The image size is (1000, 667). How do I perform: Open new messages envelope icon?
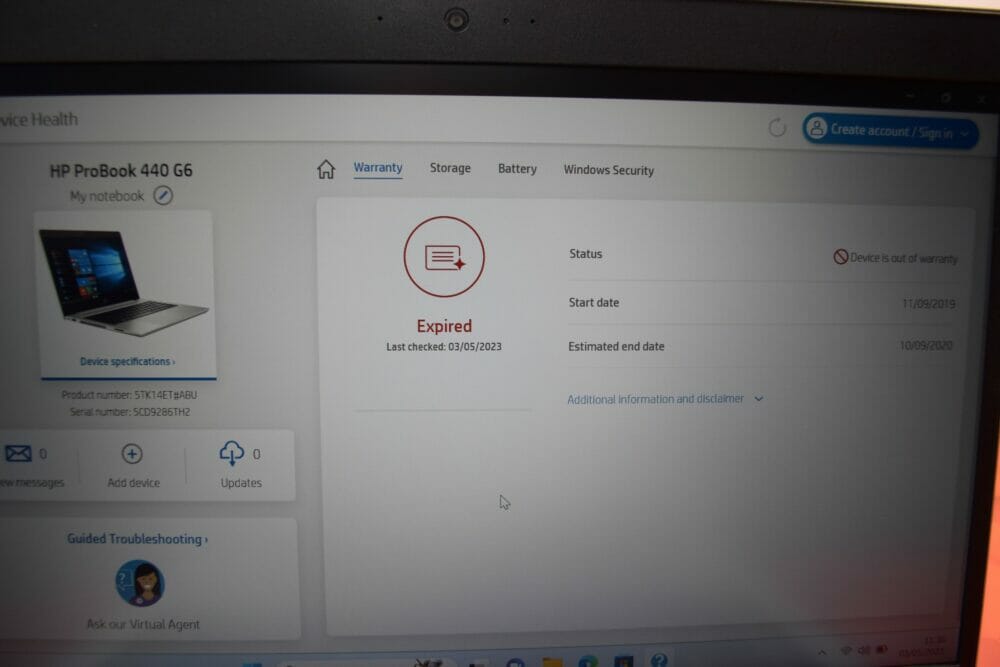(x=18, y=453)
